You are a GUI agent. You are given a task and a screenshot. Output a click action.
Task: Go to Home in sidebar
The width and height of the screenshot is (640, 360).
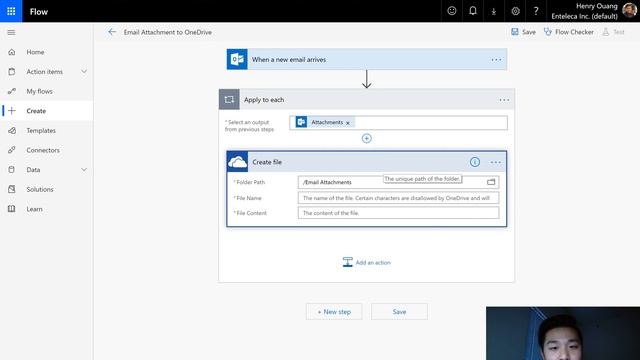click(47, 52)
